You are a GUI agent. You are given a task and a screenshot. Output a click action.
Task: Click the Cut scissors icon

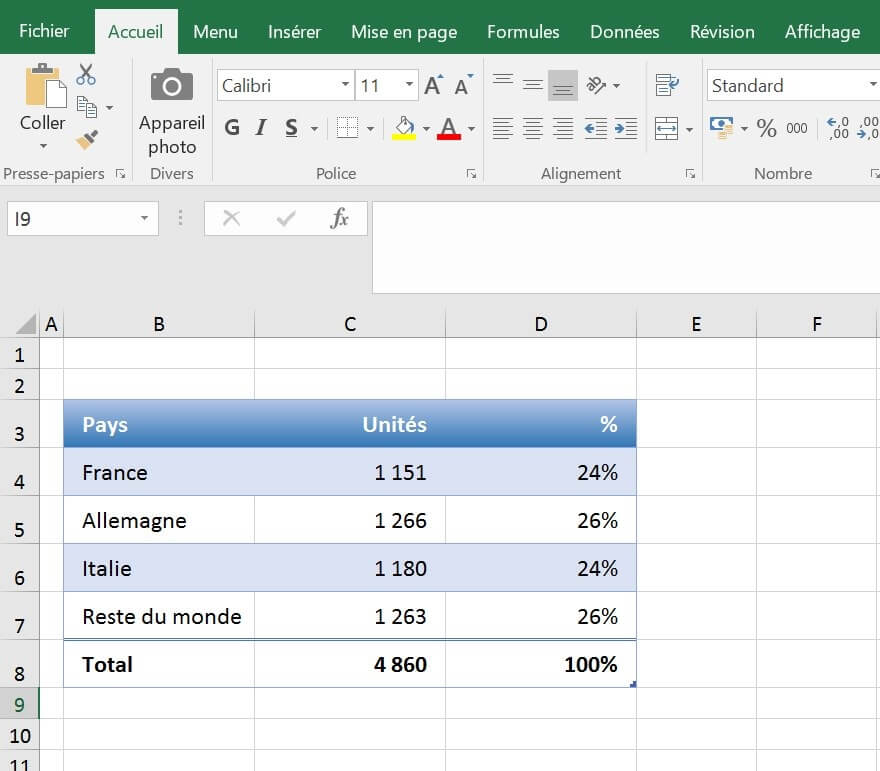(x=86, y=74)
